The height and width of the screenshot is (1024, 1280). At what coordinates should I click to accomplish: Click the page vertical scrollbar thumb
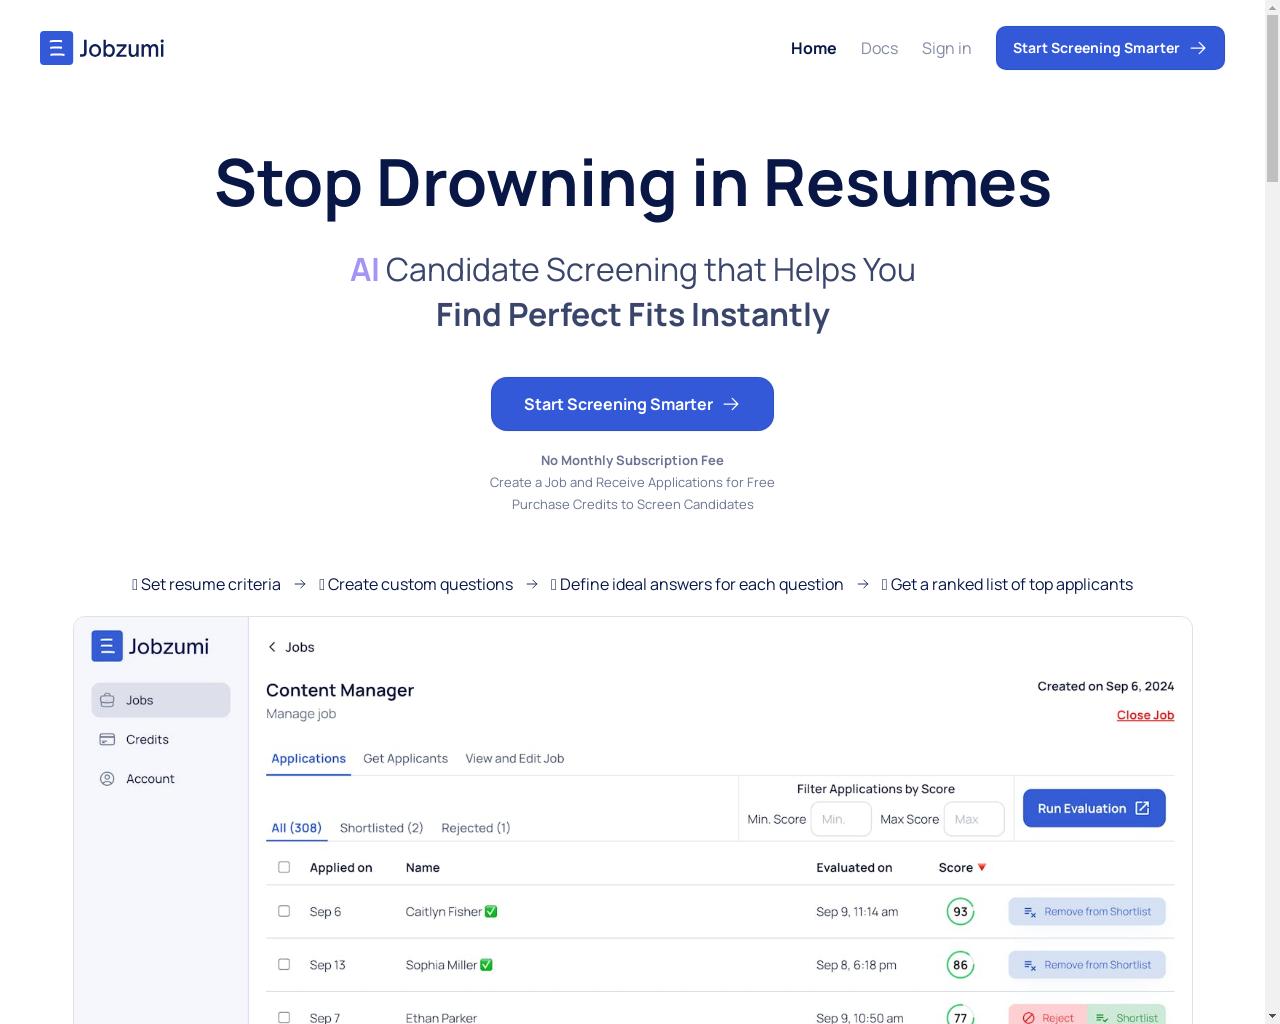[1272, 100]
